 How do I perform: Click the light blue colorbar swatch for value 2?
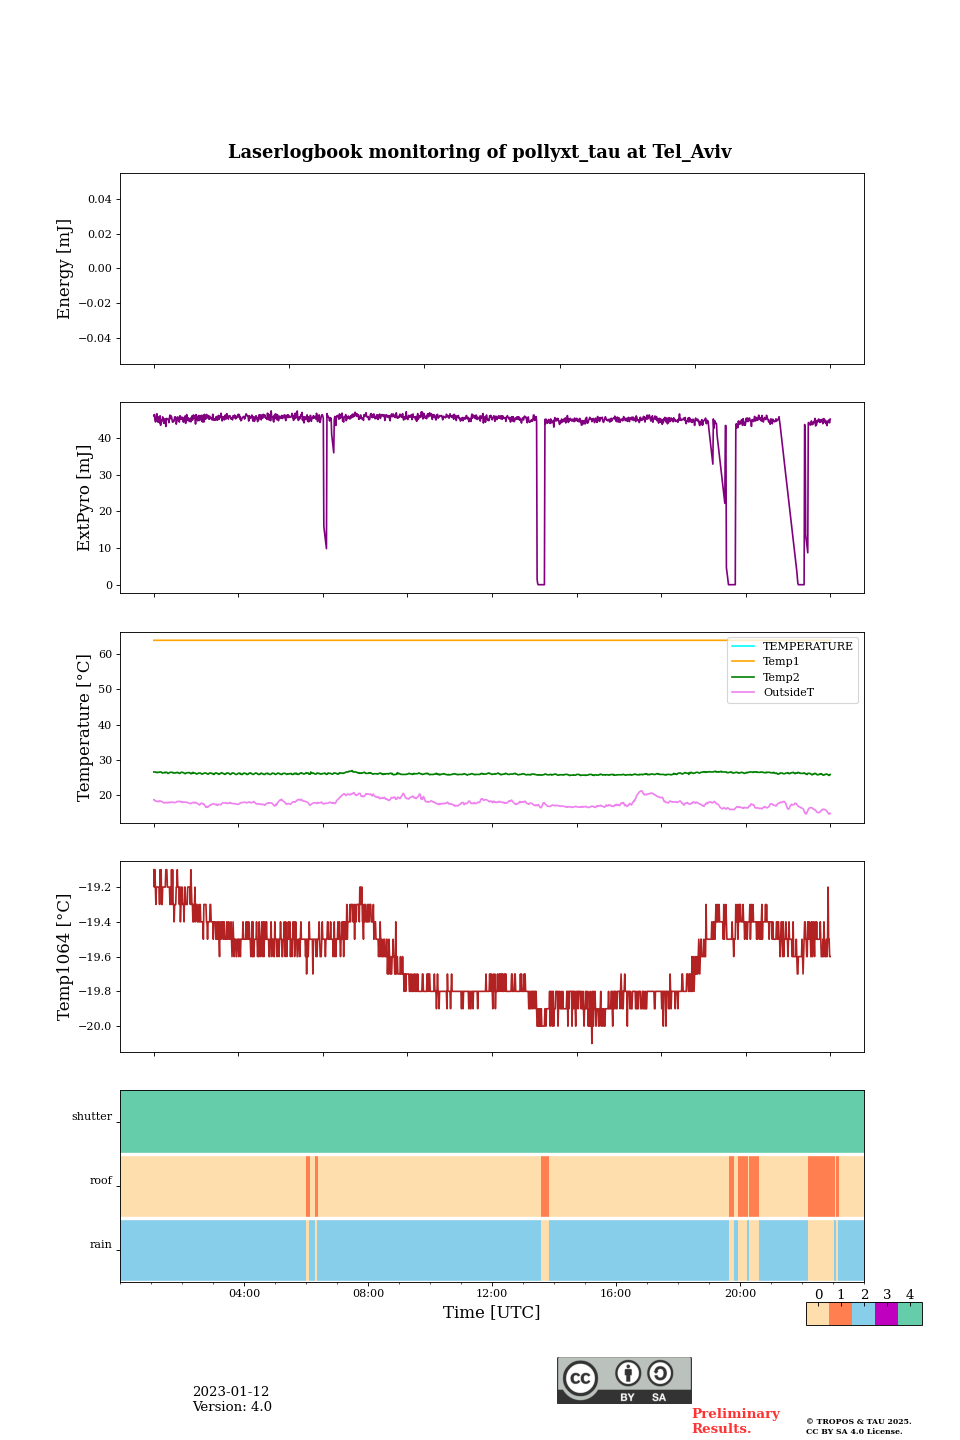point(864,1314)
